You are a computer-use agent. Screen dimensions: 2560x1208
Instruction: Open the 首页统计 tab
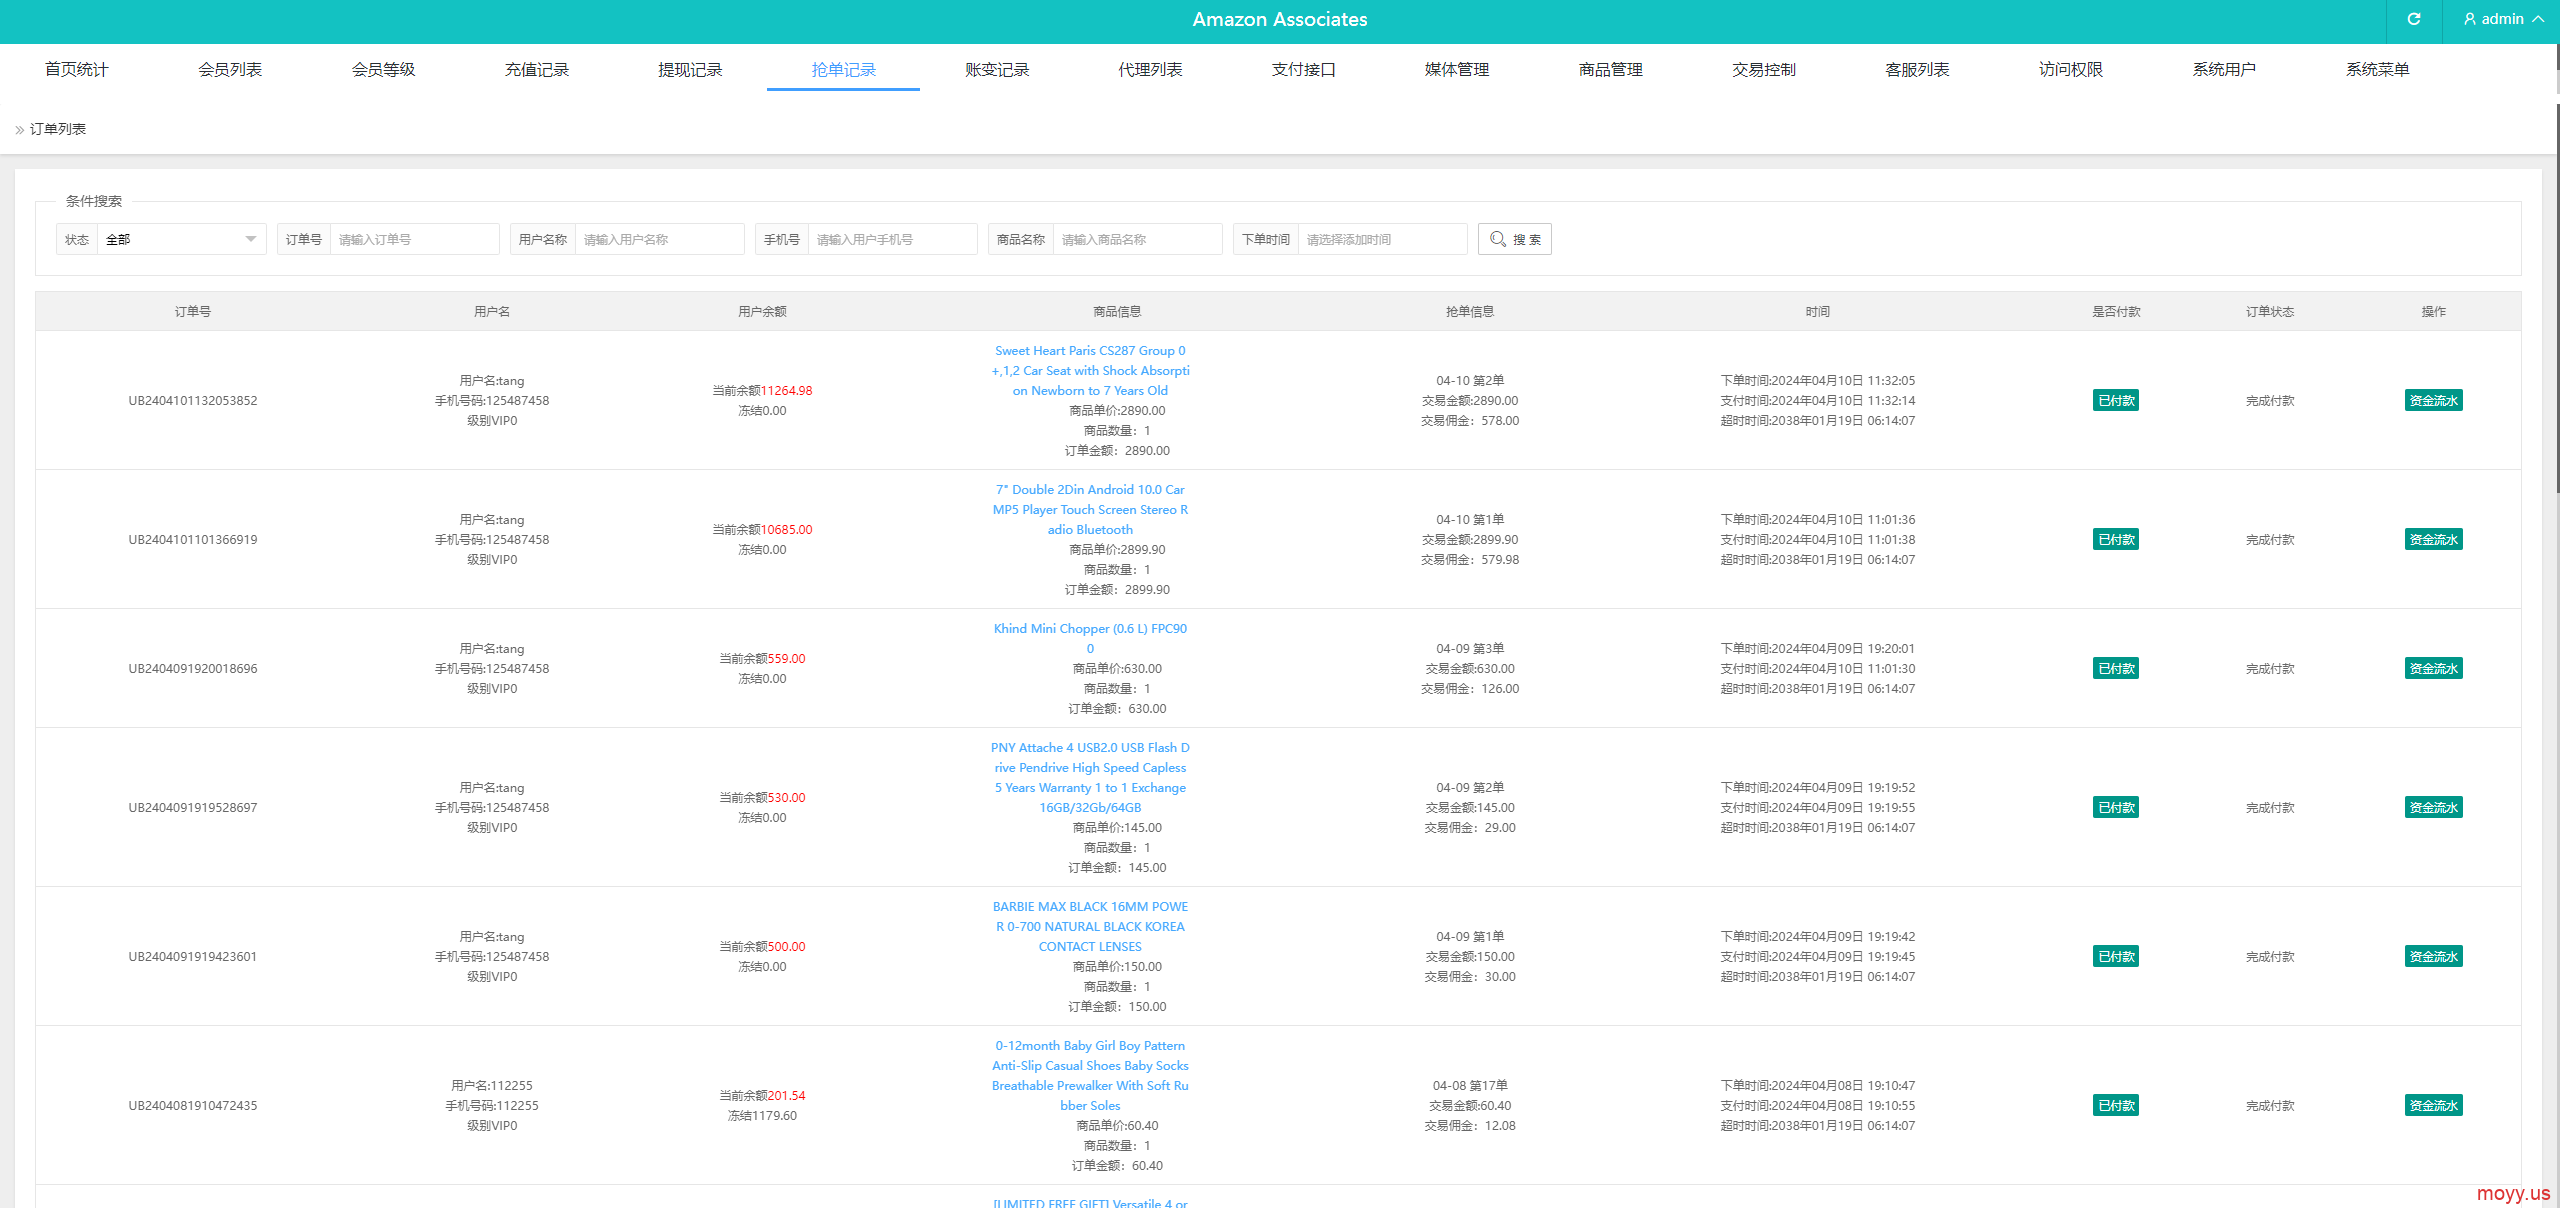point(77,69)
